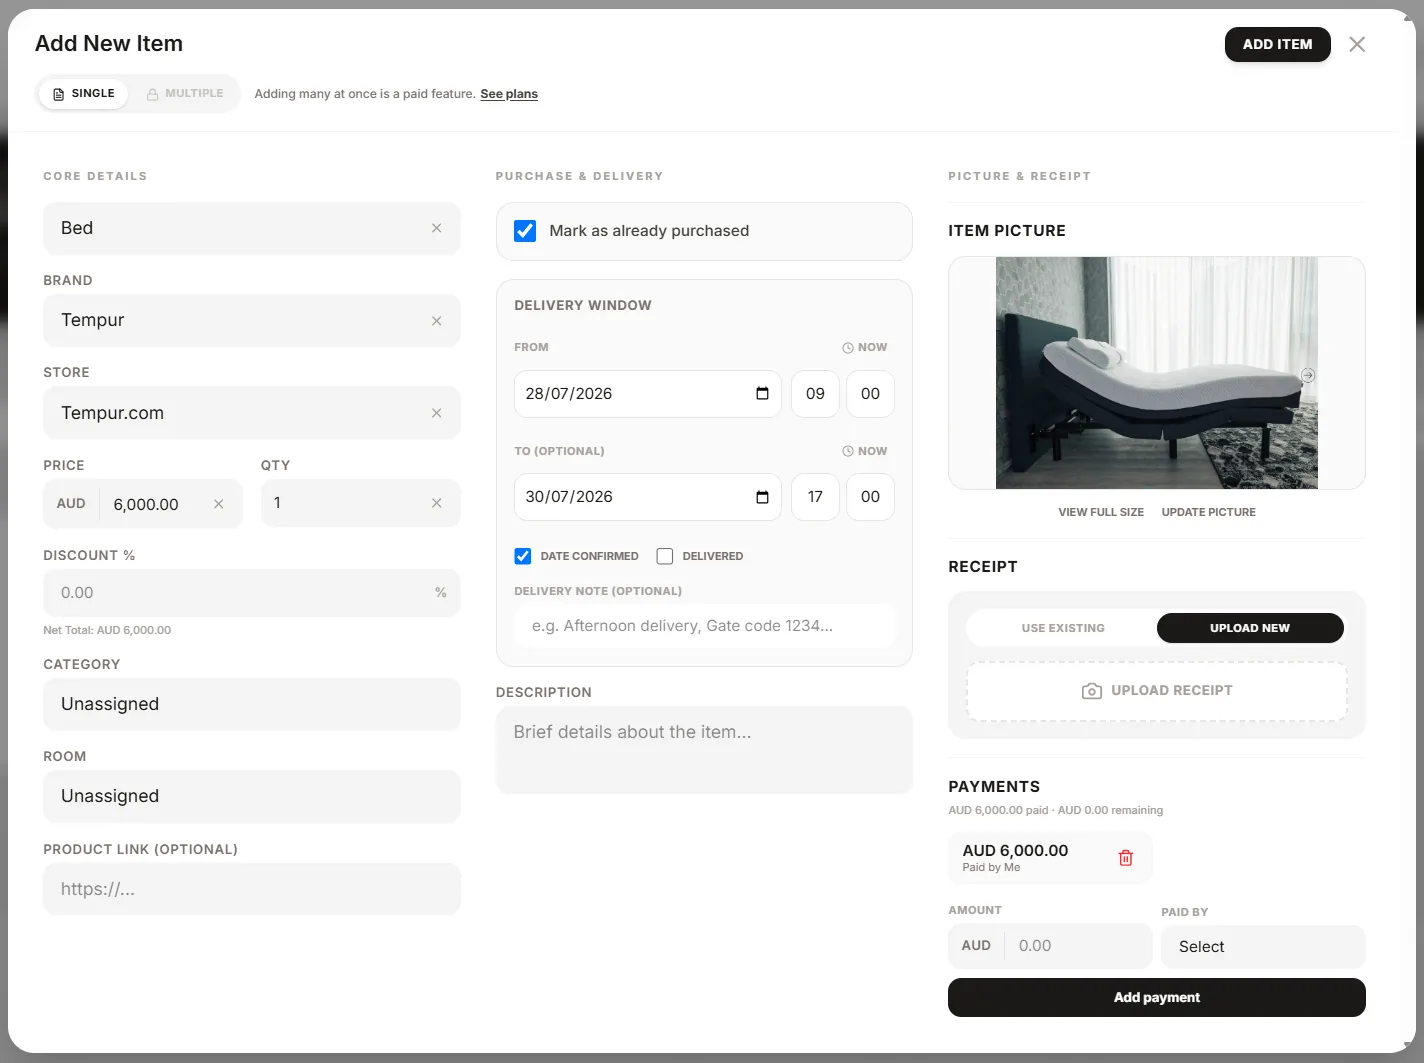Viewport: 1424px width, 1063px height.
Task: Select Upload New receipt tab
Action: (x=1250, y=628)
